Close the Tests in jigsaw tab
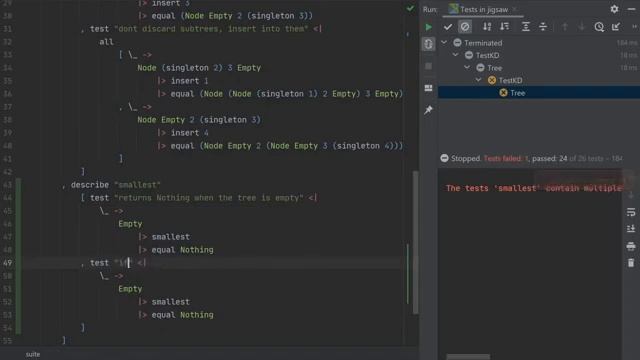 515,9
